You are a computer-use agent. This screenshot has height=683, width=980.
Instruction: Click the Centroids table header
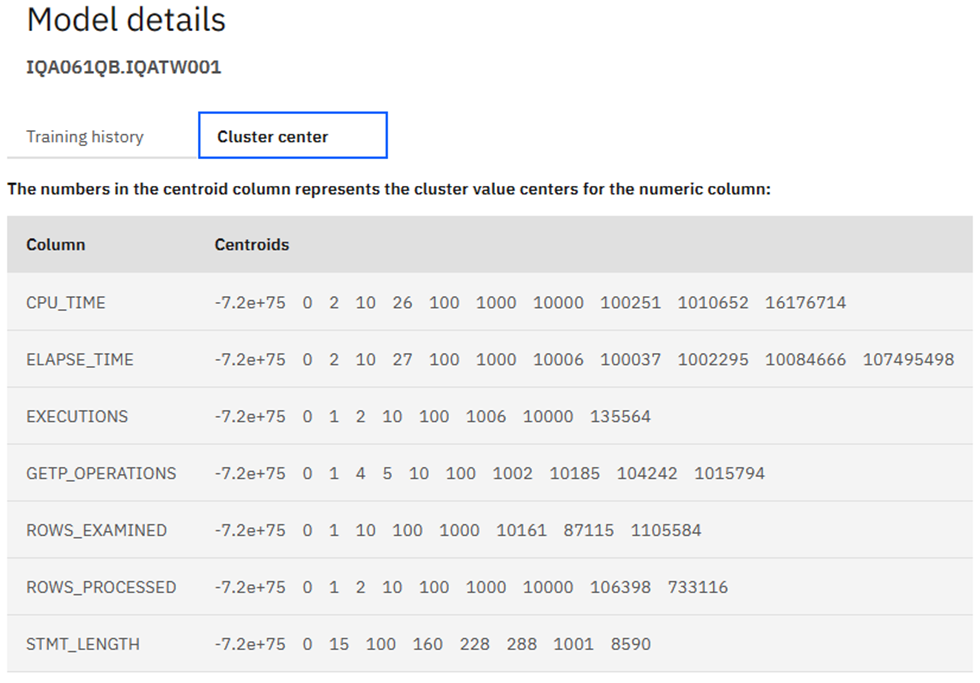(252, 245)
